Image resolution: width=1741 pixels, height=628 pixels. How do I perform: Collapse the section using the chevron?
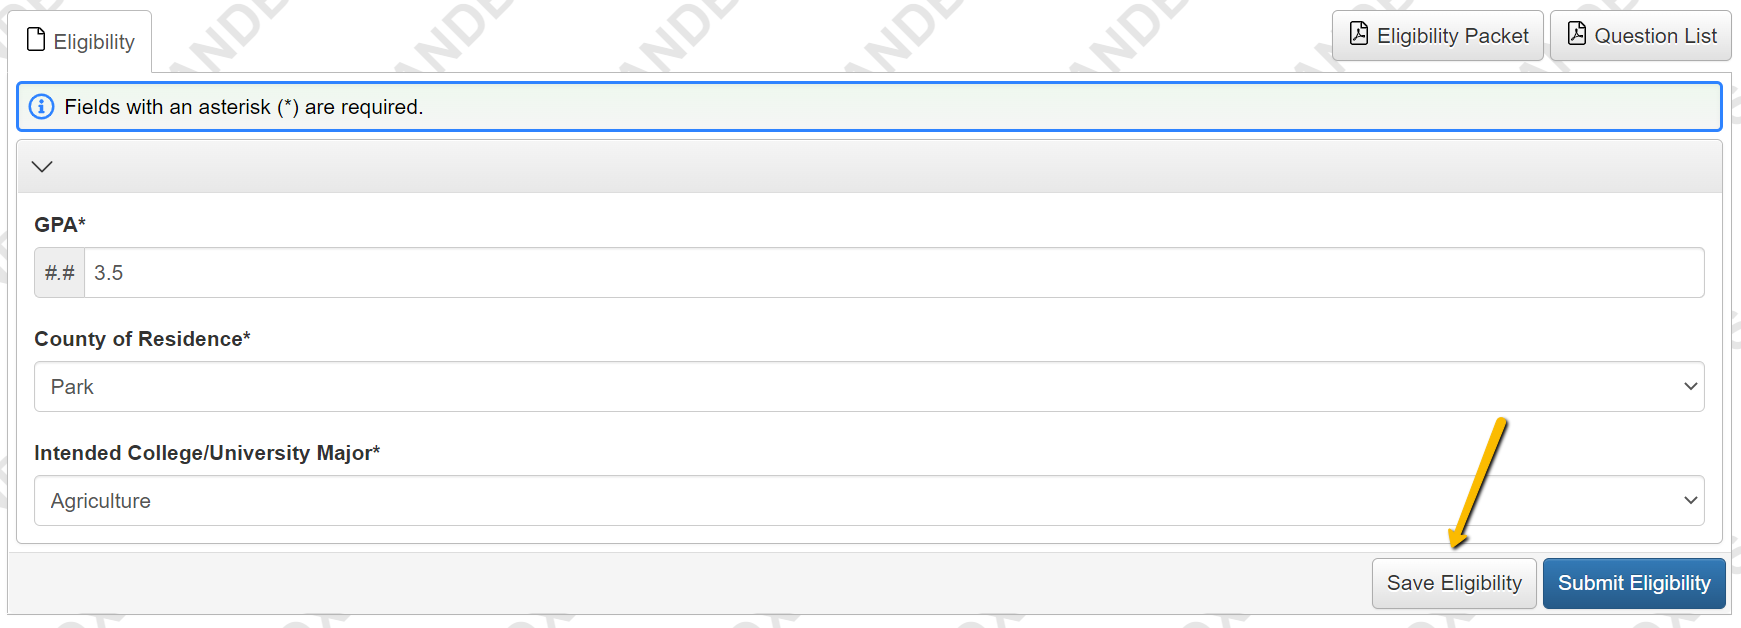(42, 167)
